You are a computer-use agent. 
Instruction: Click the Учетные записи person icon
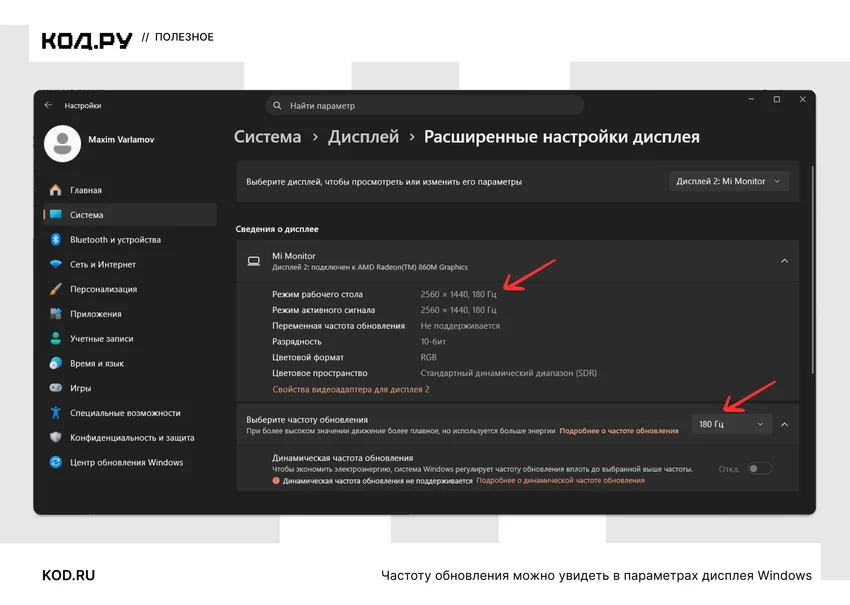click(55, 338)
